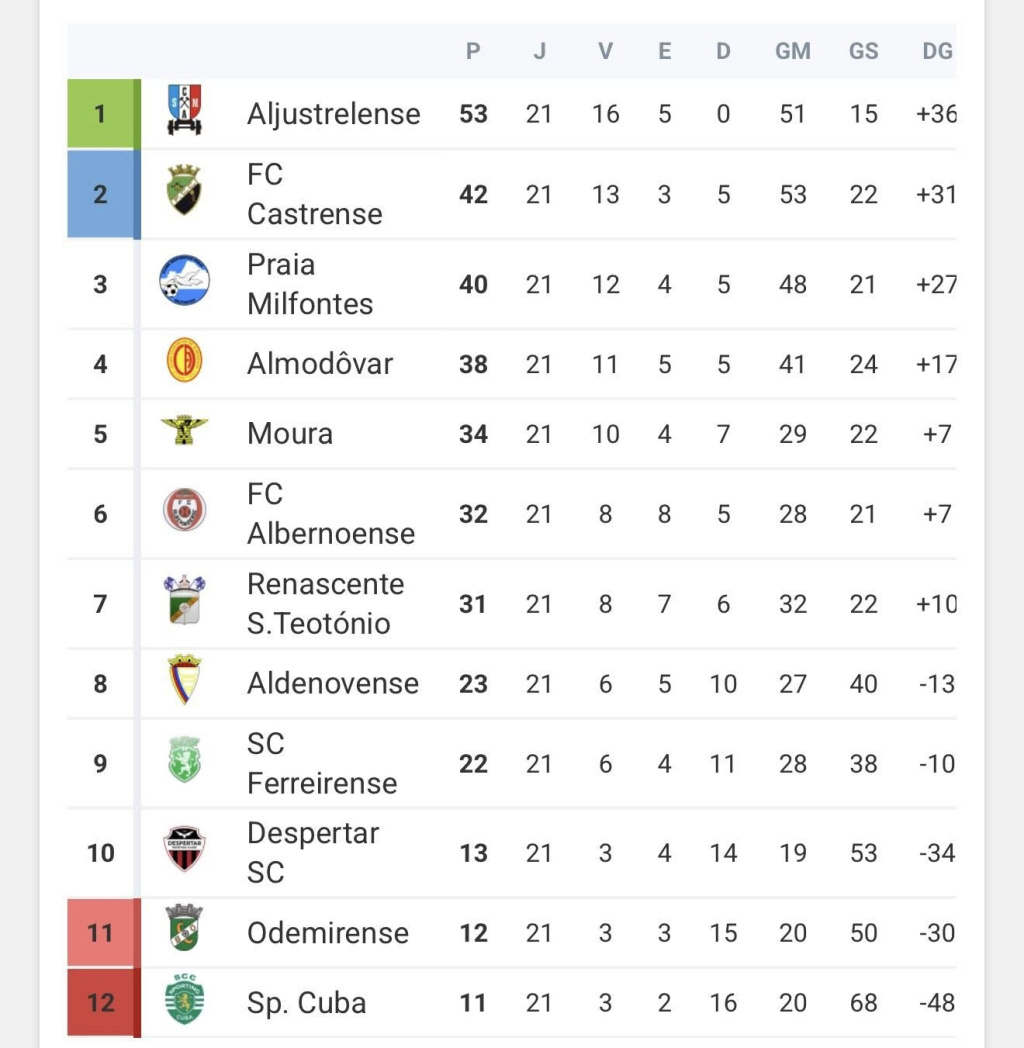The width and height of the screenshot is (1024, 1048).
Task: Sort by GM goals scored header
Action: pos(792,51)
